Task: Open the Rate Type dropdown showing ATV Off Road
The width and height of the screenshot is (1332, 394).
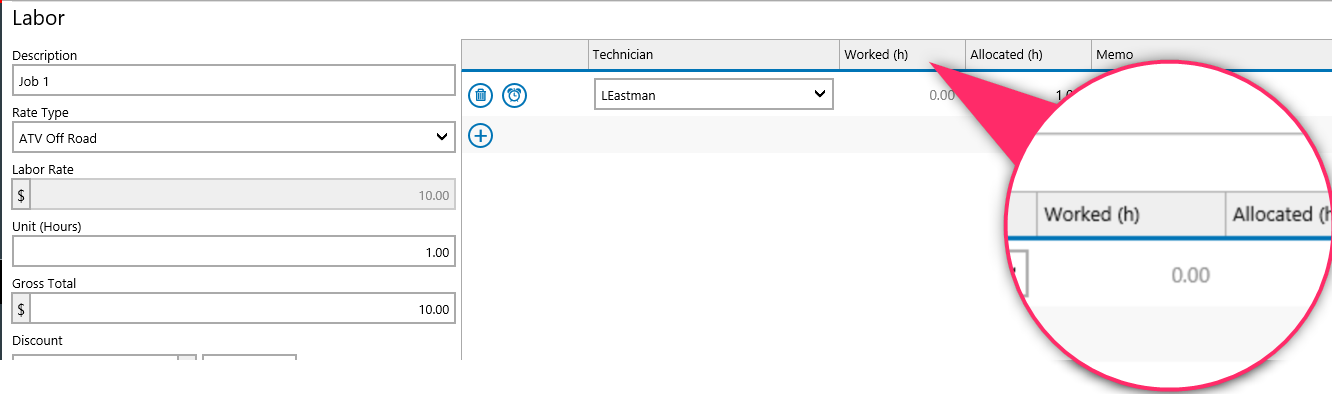Action: pos(234,138)
